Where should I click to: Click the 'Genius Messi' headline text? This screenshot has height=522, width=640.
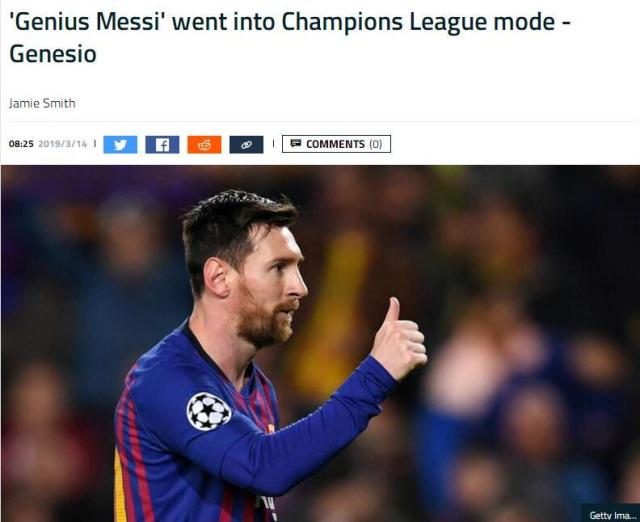coord(86,22)
